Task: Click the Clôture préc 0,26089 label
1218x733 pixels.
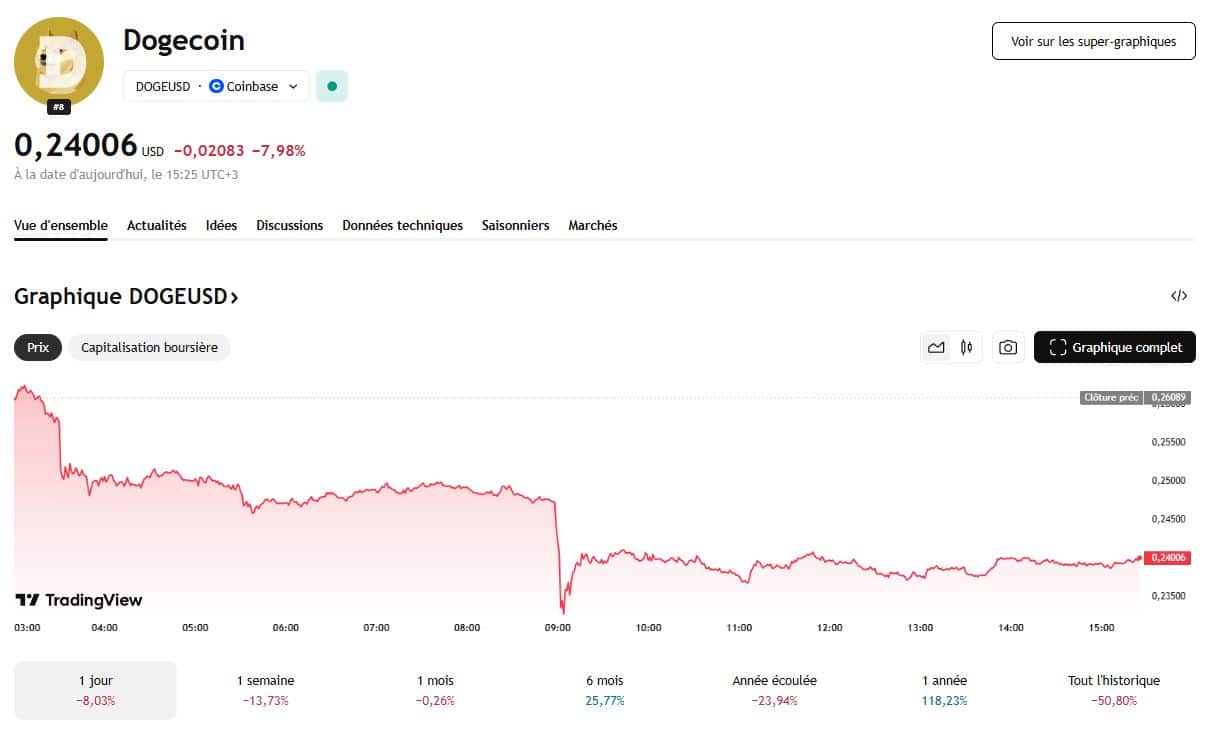Action: click(1134, 397)
